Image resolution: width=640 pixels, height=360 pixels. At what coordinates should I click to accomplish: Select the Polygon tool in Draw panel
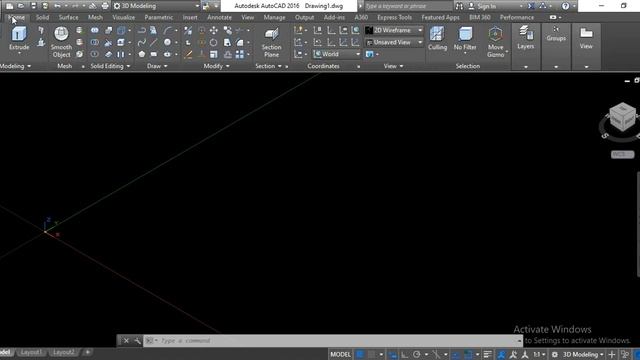142,54
